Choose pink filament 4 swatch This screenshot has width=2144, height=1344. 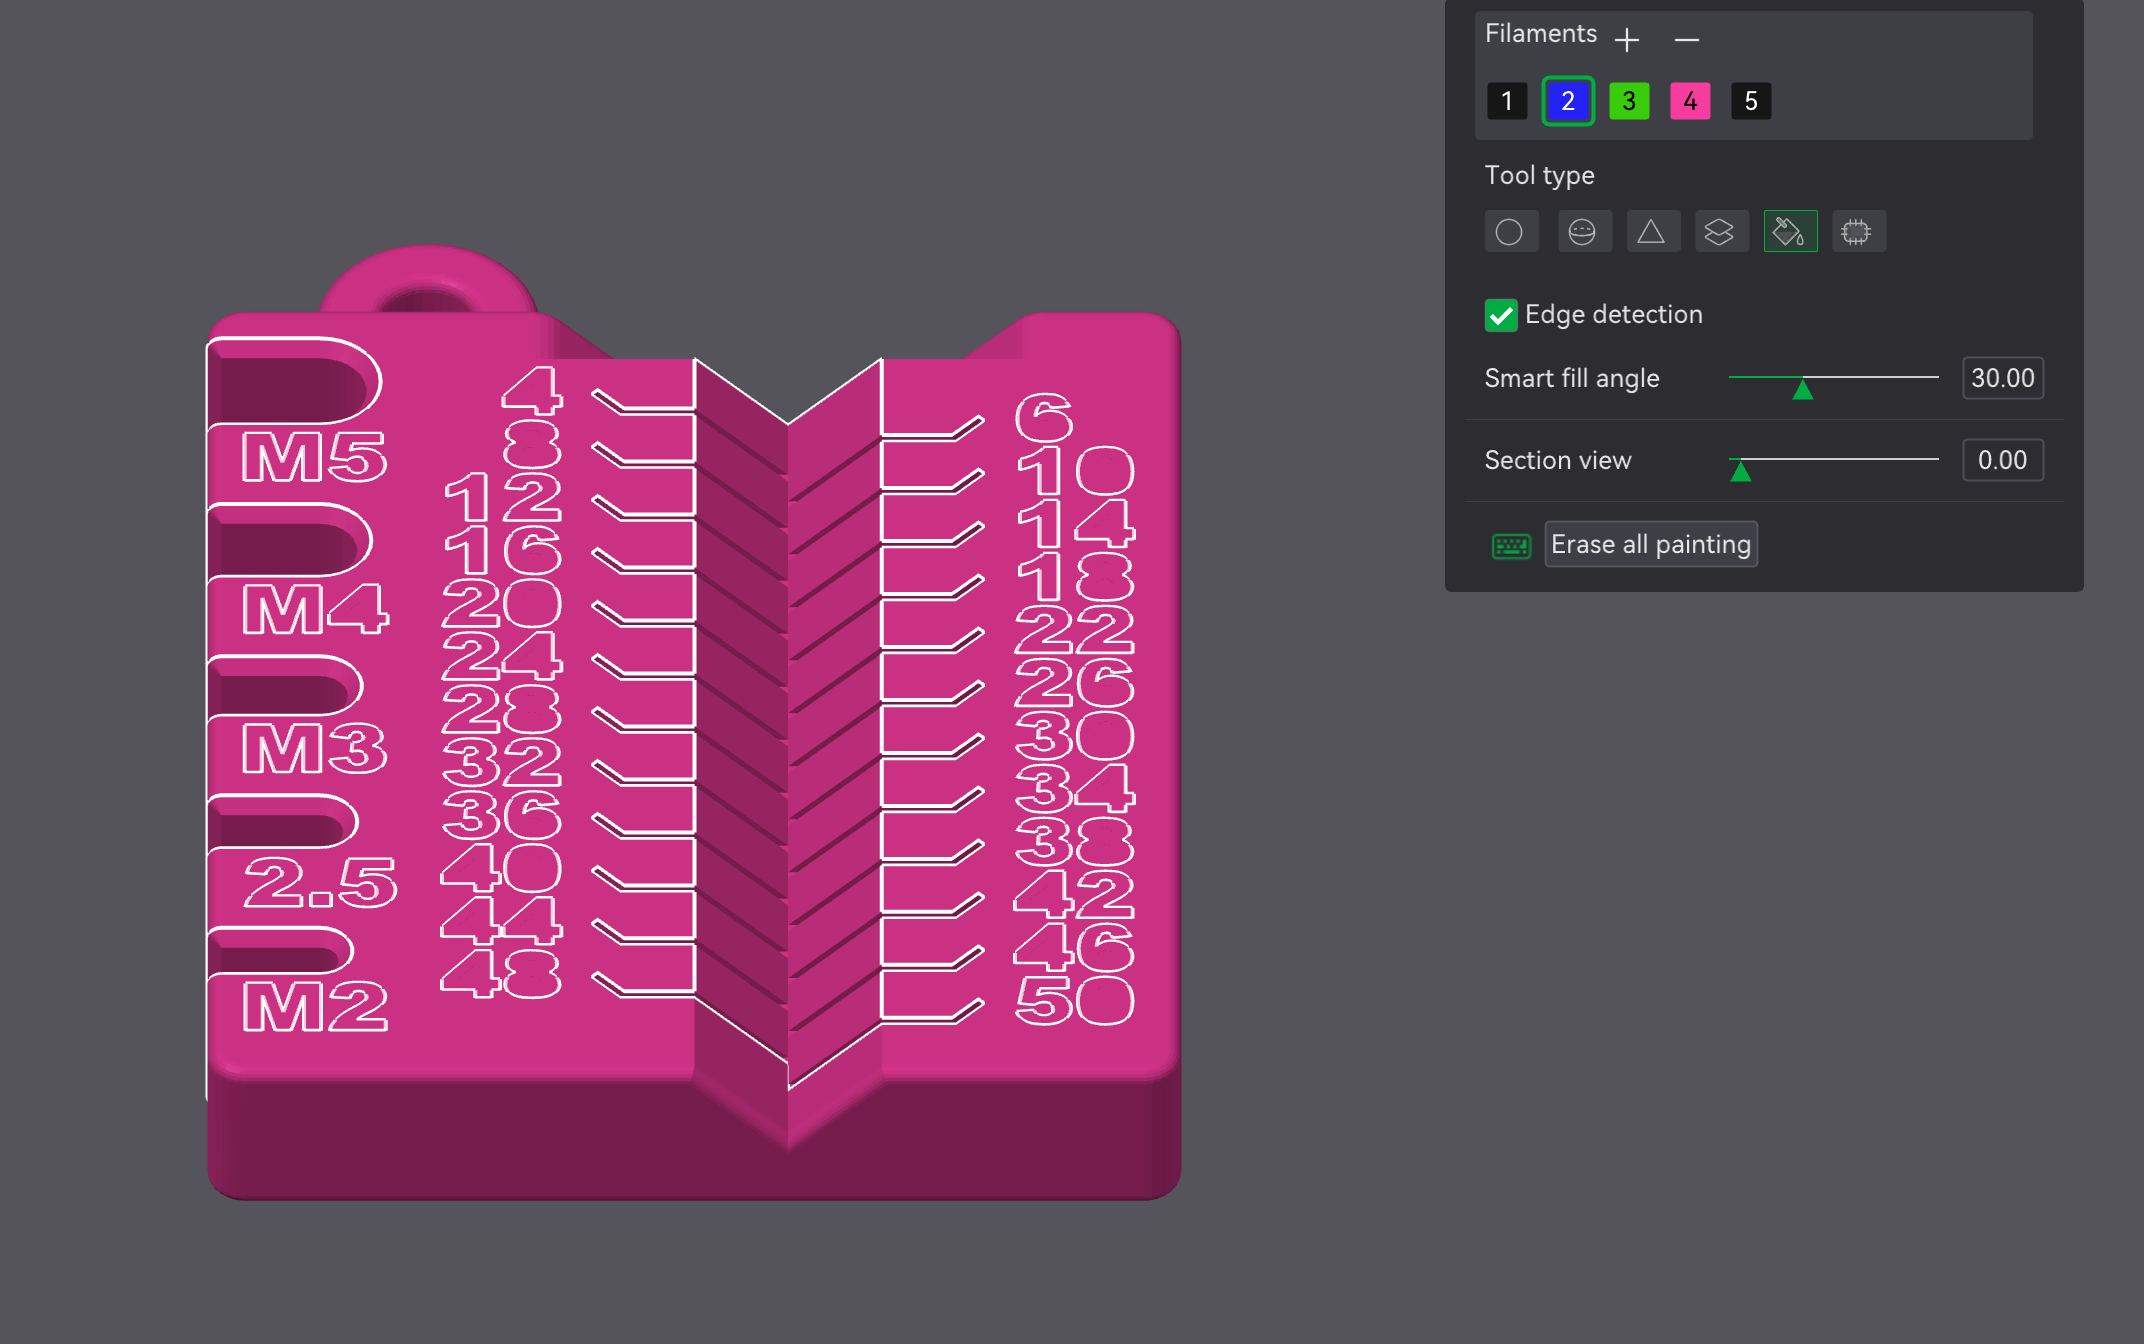[x=1690, y=101]
